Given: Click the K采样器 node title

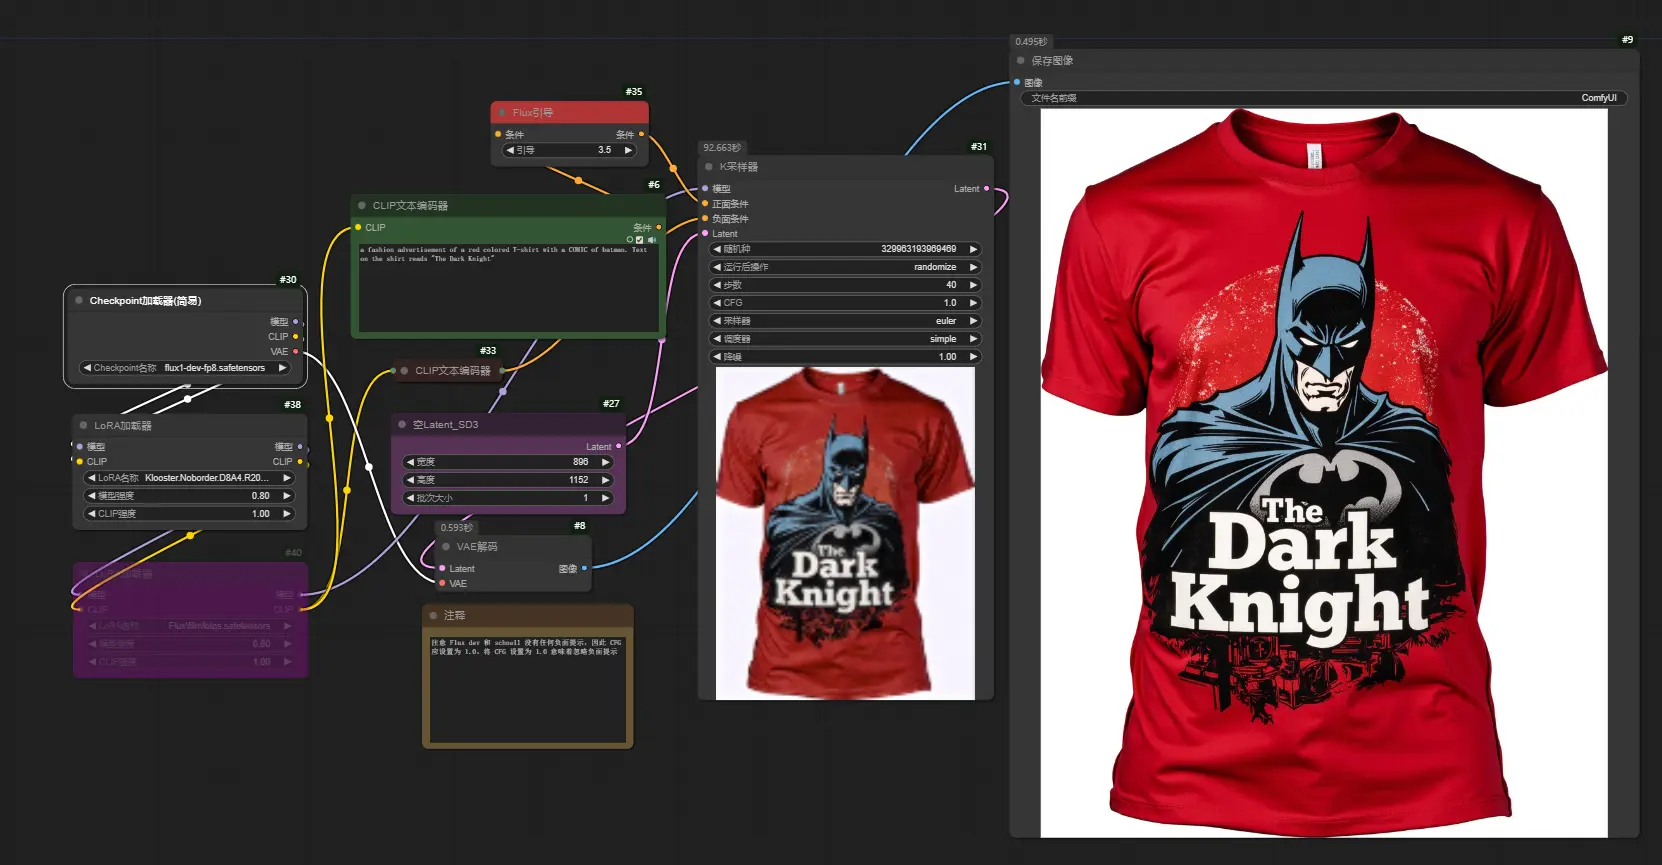Looking at the screenshot, I should (x=739, y=167).
